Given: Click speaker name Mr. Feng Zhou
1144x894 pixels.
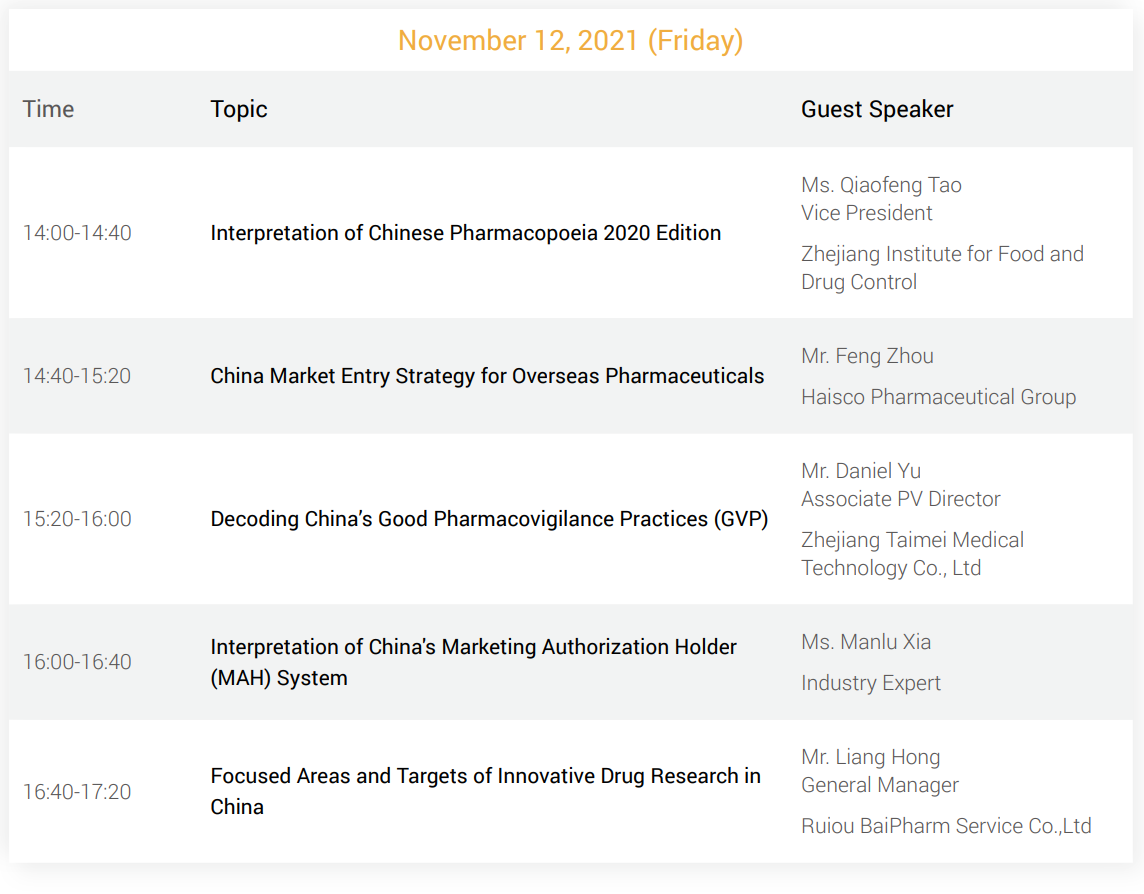Looking at the screenshot, I should pyautogui.click(x=867, y=355).
